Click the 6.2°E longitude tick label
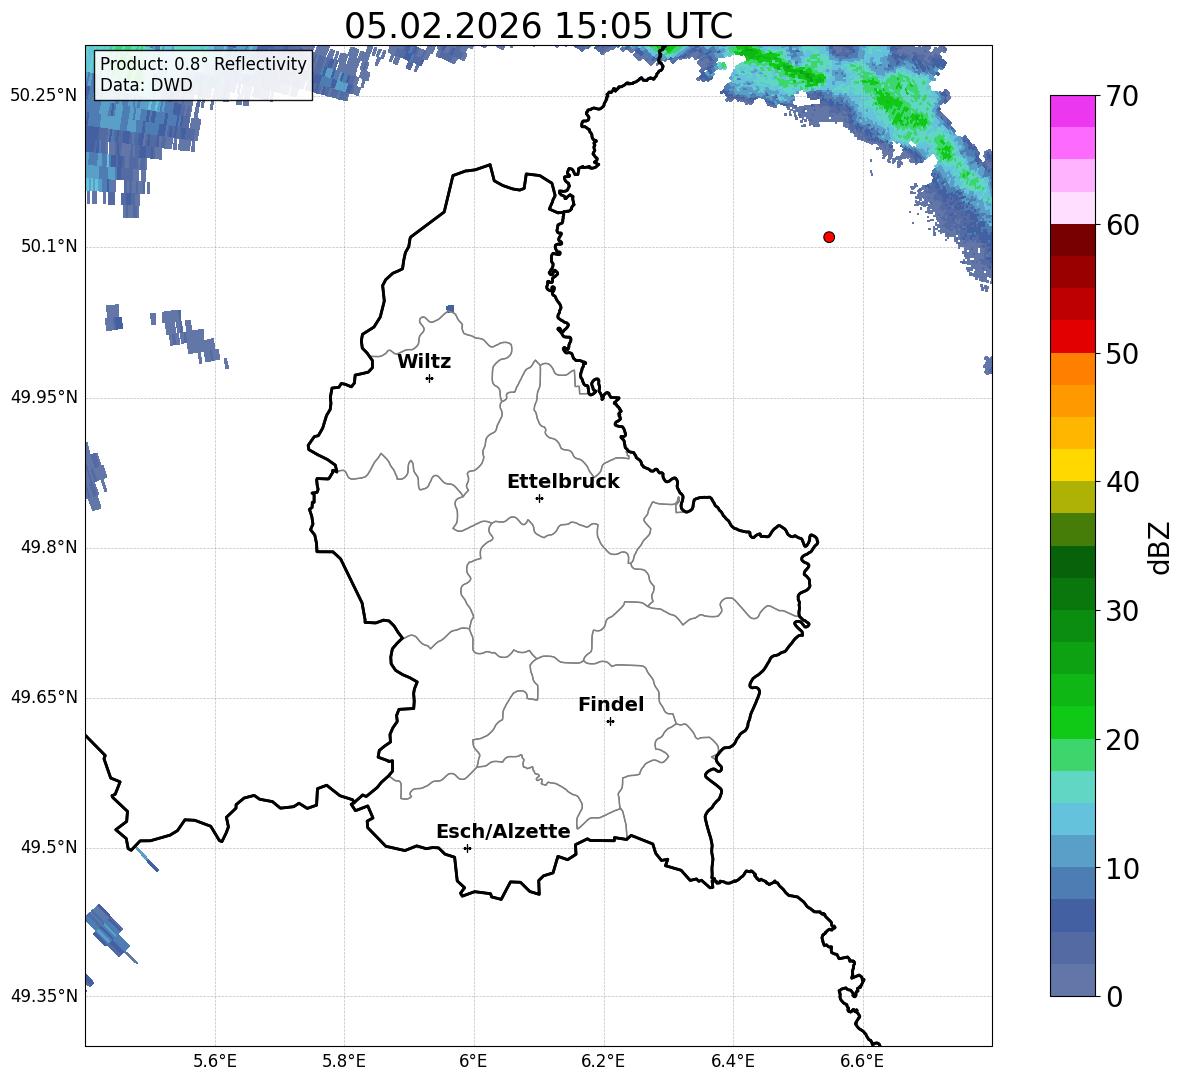This screenshot has width=1184, height=1081. [603, 1061]
